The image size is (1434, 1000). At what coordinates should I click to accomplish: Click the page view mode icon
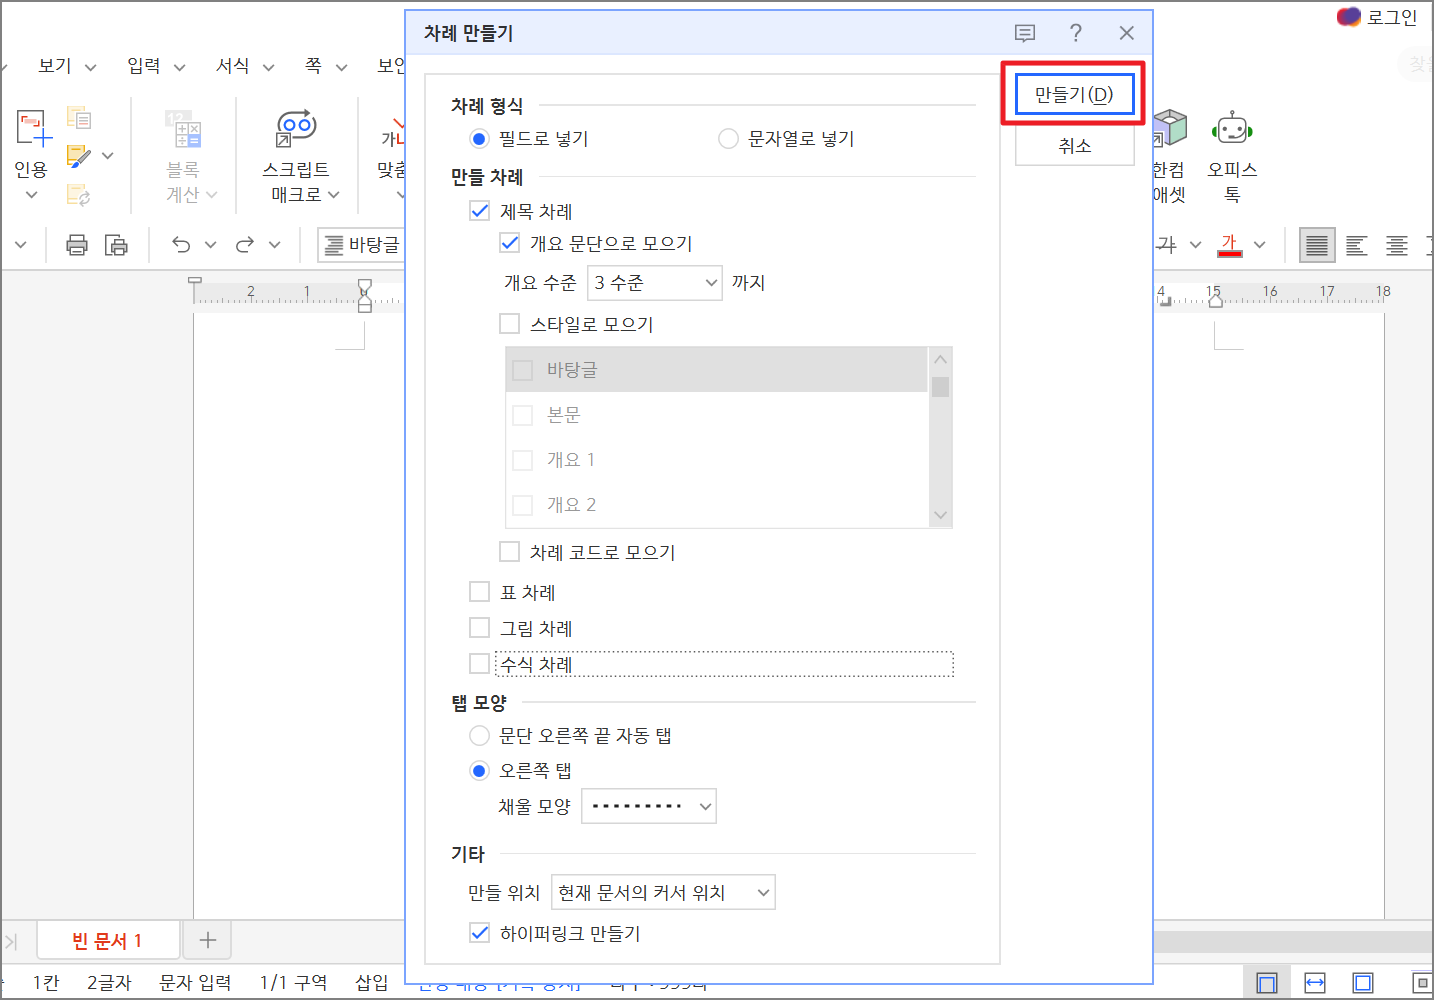click(x=1267, y=983)
